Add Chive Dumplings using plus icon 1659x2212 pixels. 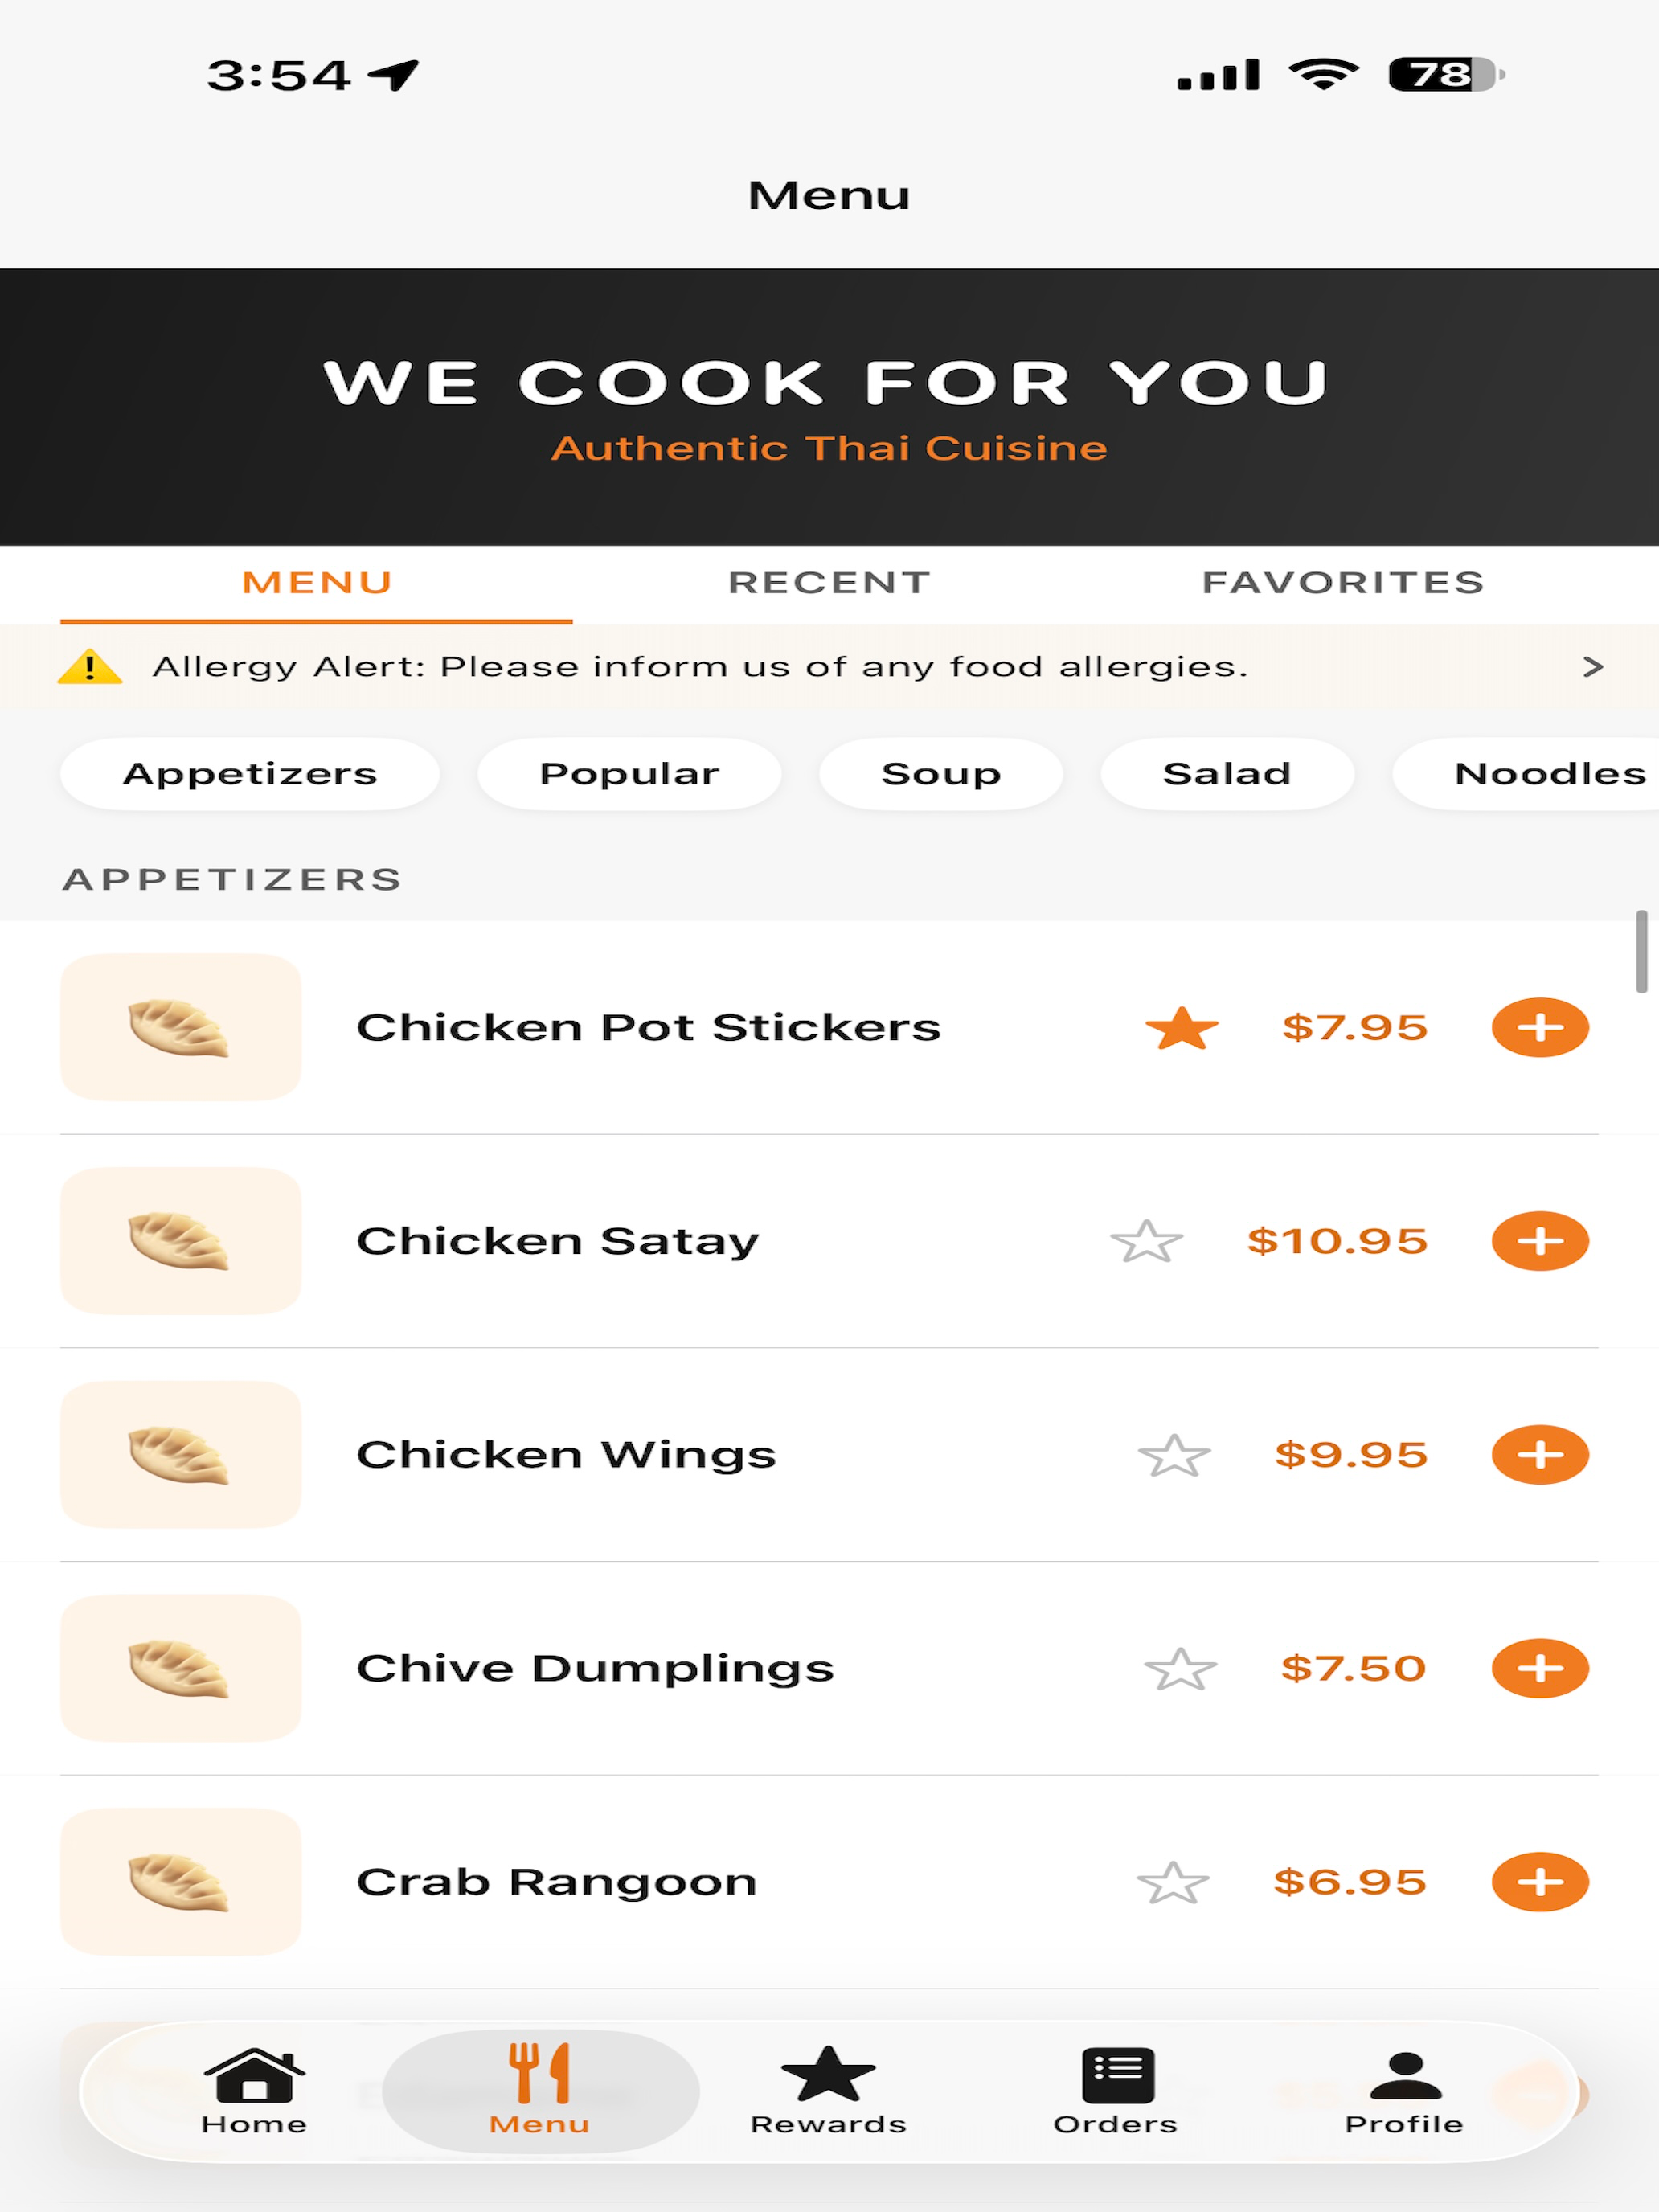(1539, 1668)
